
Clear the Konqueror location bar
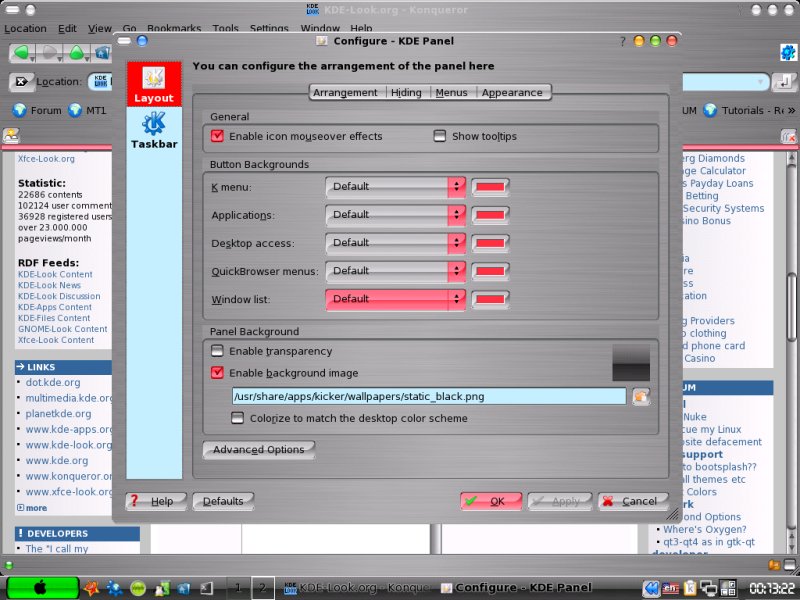(x=21, y=82)
